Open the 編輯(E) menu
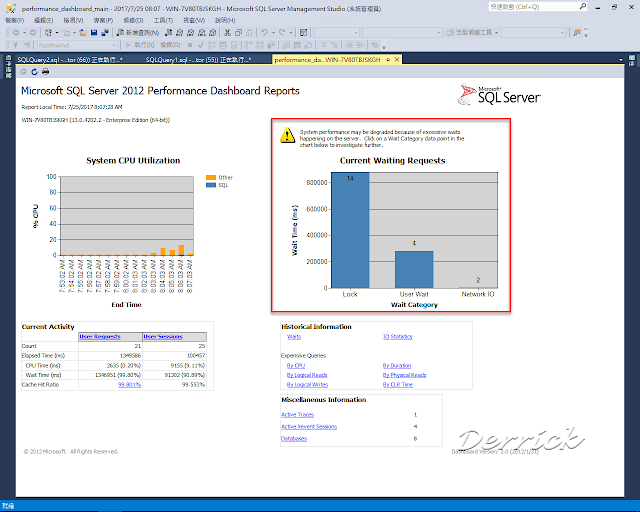The width and height of the screenshot is (640, 512). (x=43, y=20)
